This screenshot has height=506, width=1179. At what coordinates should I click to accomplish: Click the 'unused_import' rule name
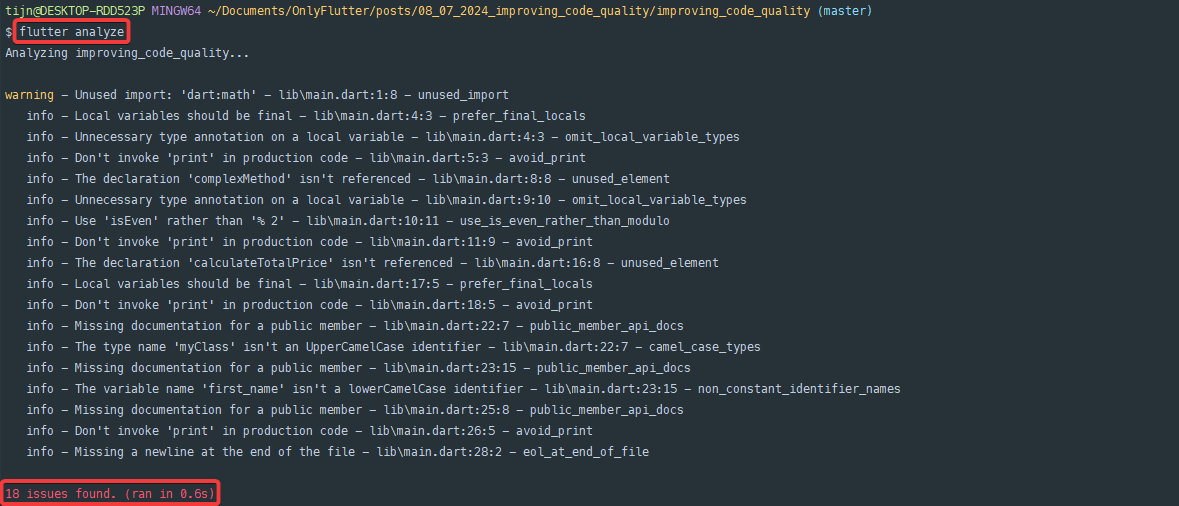click(463, 95)
